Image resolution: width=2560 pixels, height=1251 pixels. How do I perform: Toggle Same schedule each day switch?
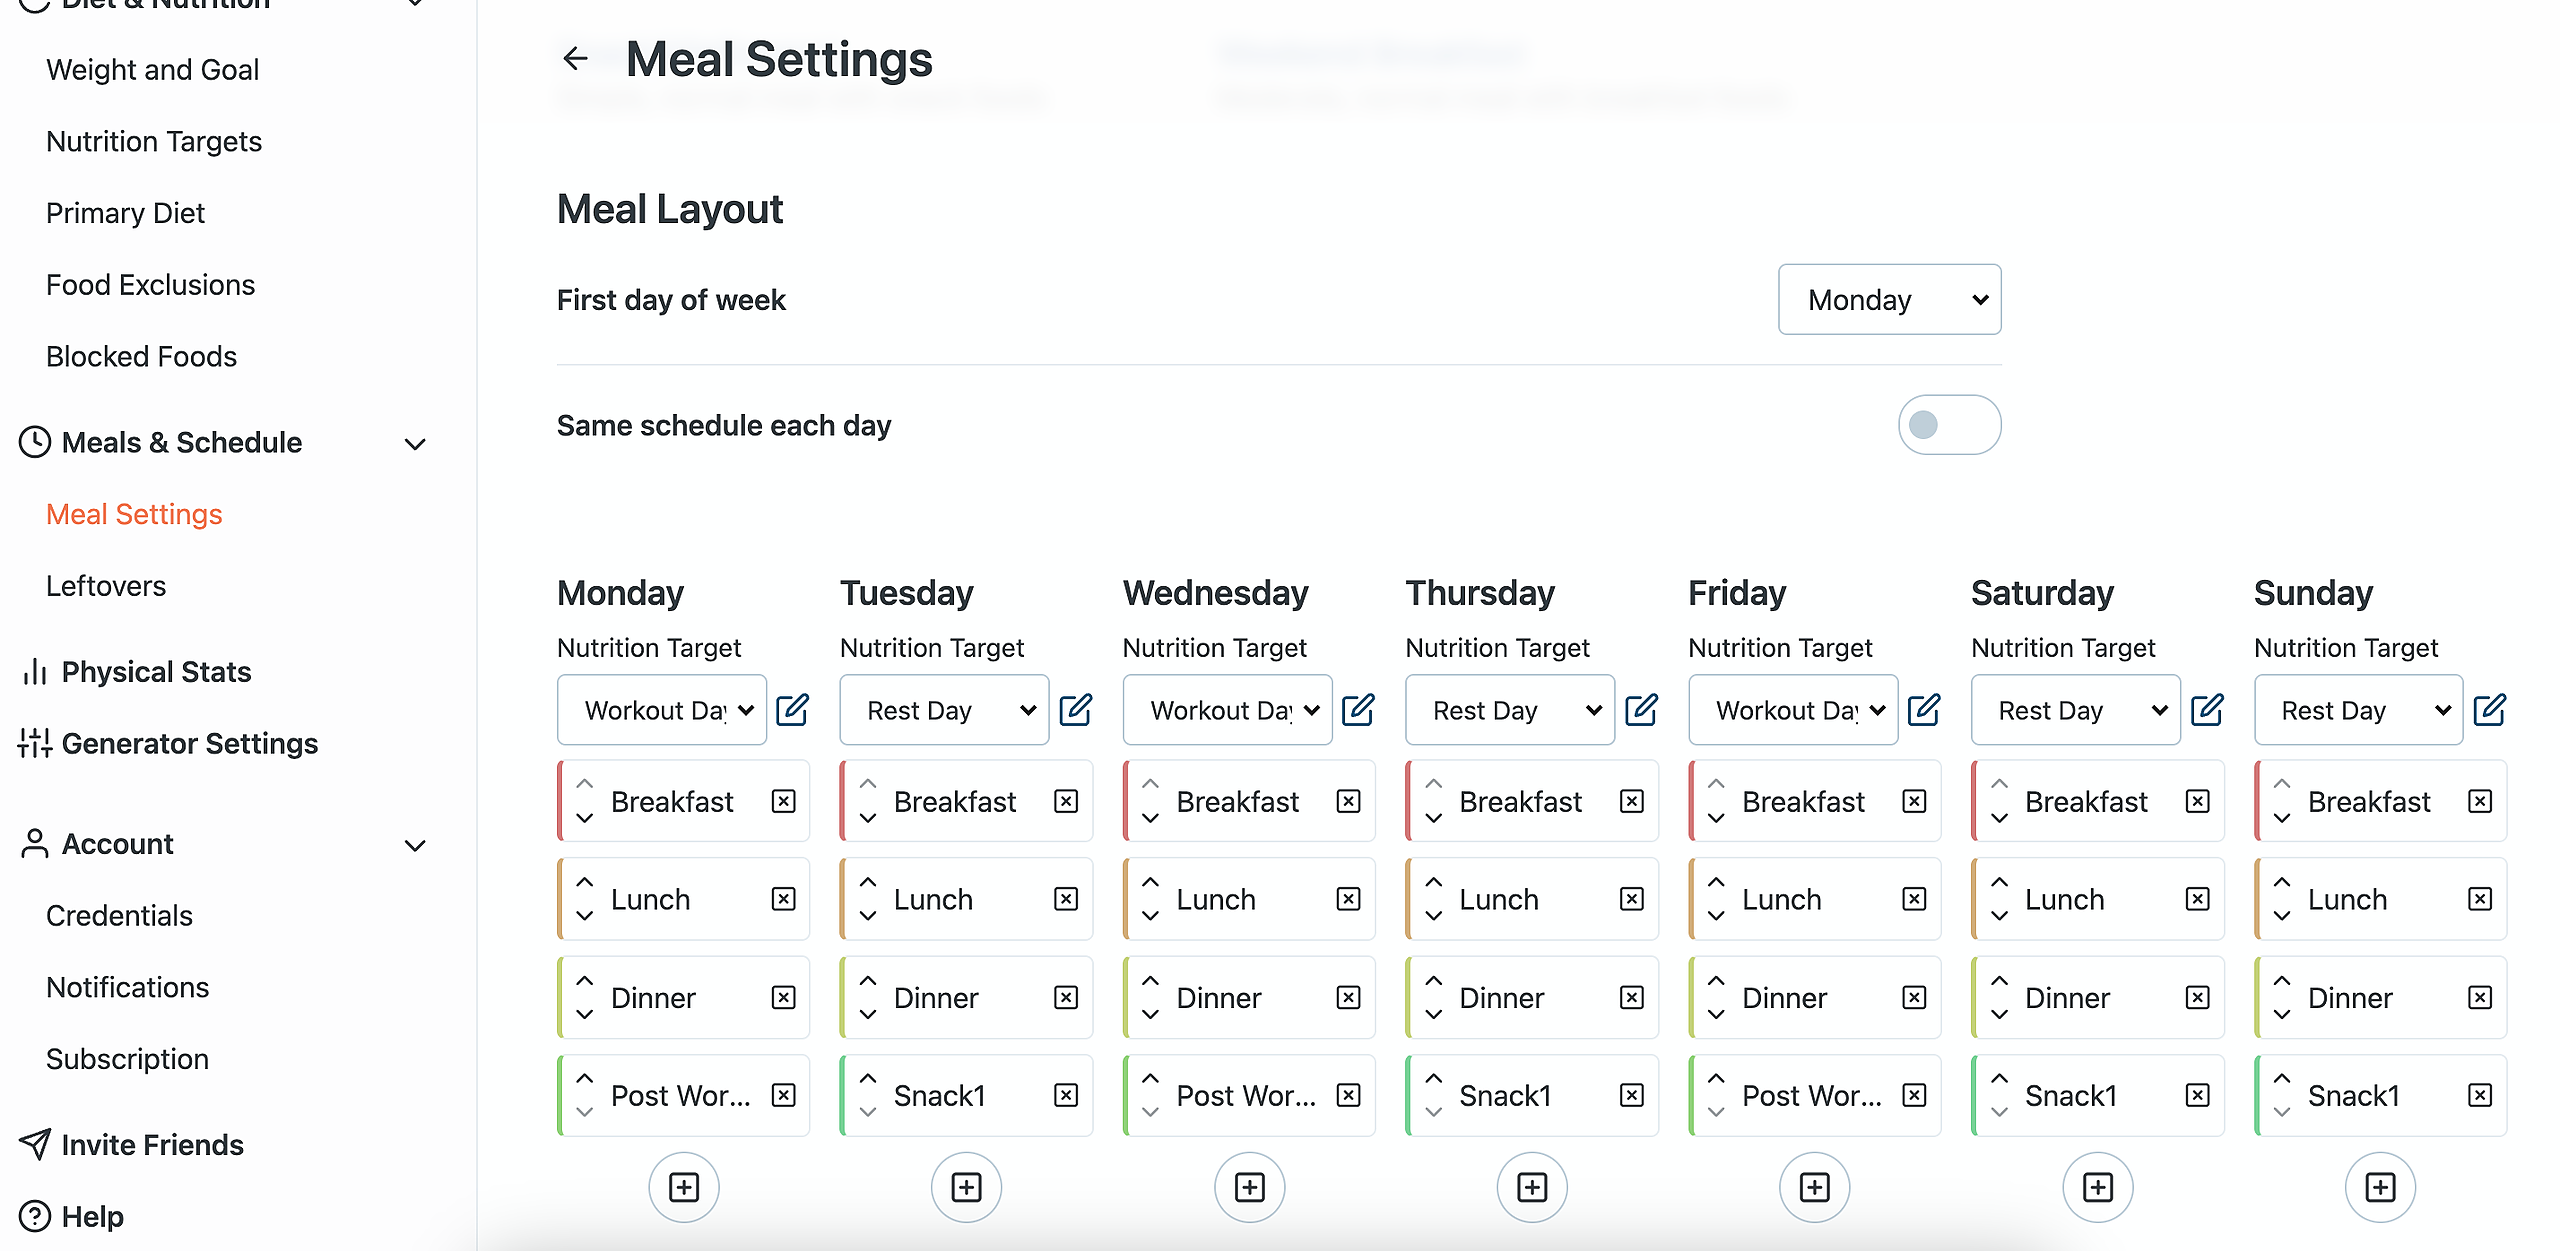[x=1948, y=425]
